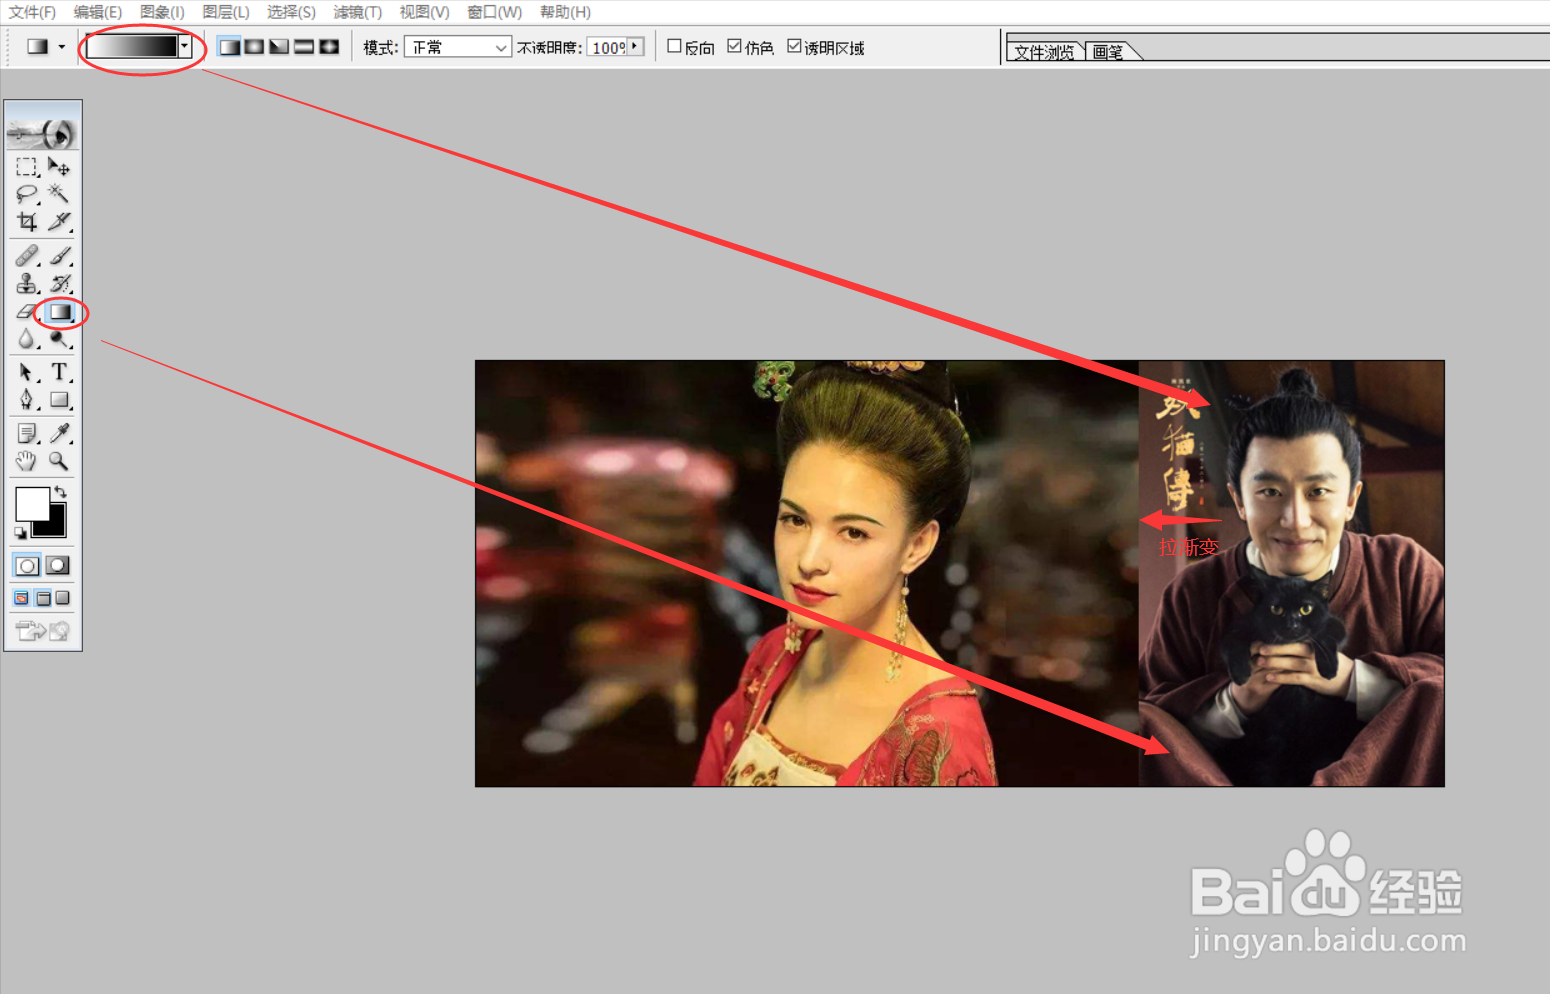Select the Notes tool
The width and height of the screenshot is (1550, 994).
[x=27, y=433]
